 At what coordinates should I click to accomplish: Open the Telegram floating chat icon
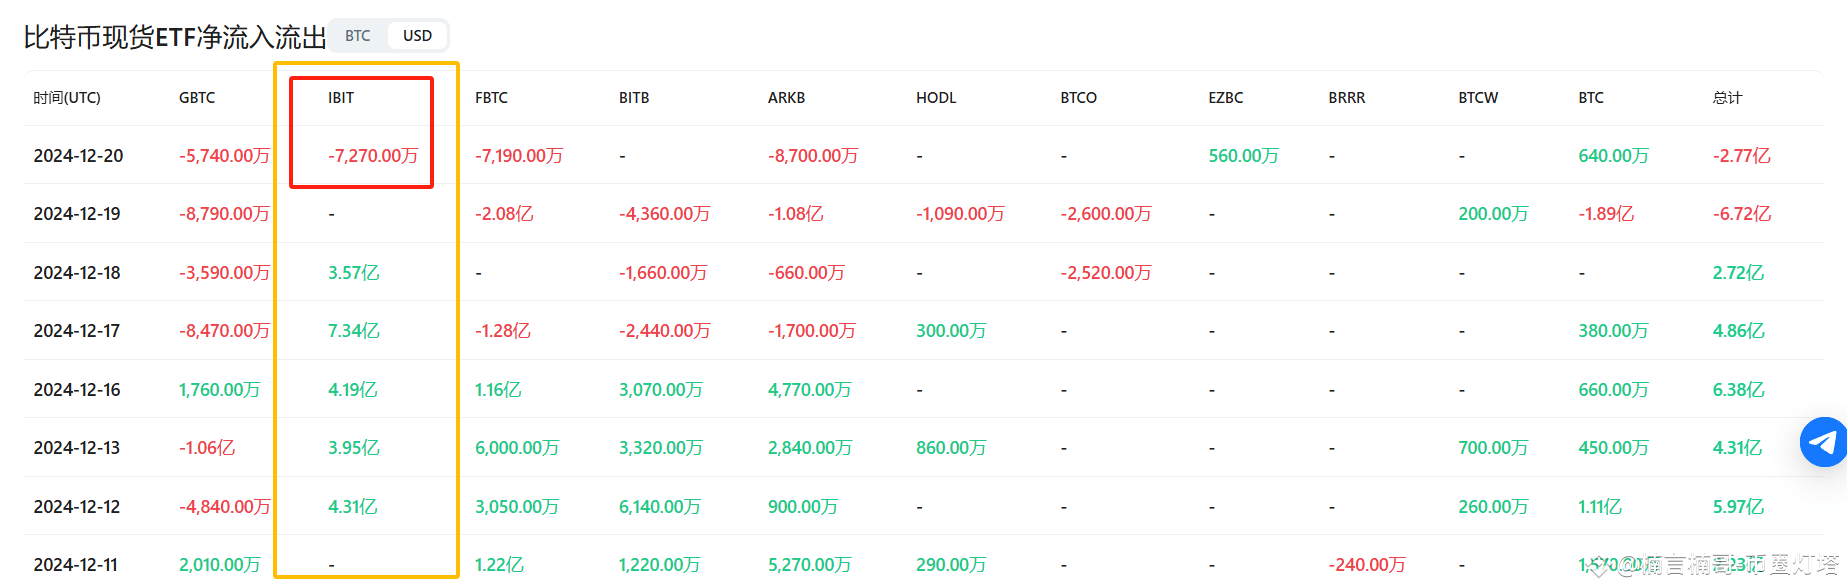[1825, 442]
